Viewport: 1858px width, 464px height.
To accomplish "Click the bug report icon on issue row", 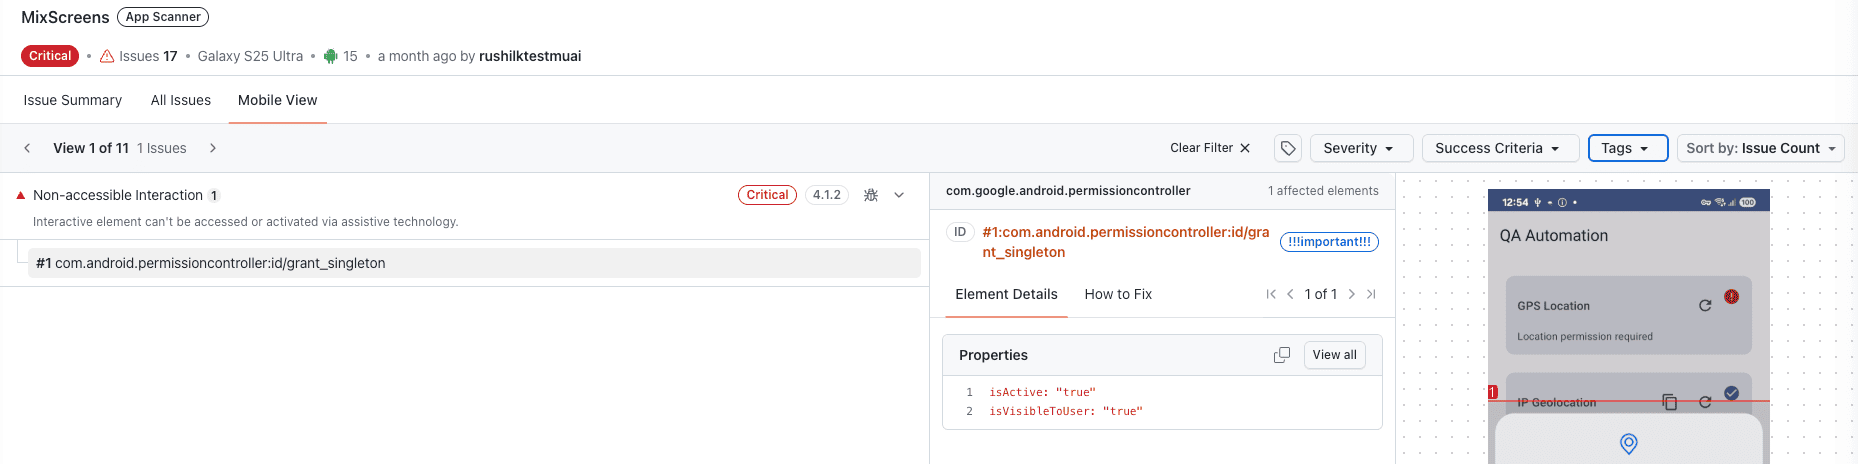I will click(x=871, y=195).
